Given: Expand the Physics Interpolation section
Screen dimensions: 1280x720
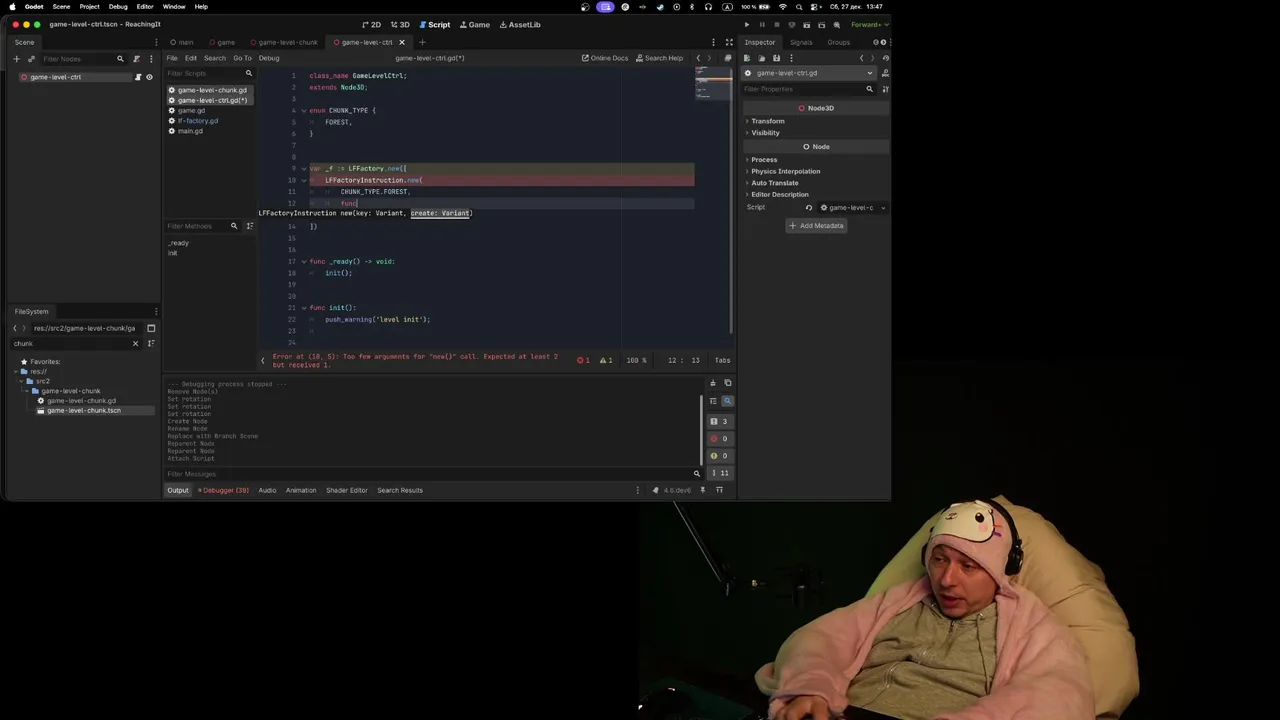Looking at the screenshot, I should pyautogui.click(x=785, y=171).
